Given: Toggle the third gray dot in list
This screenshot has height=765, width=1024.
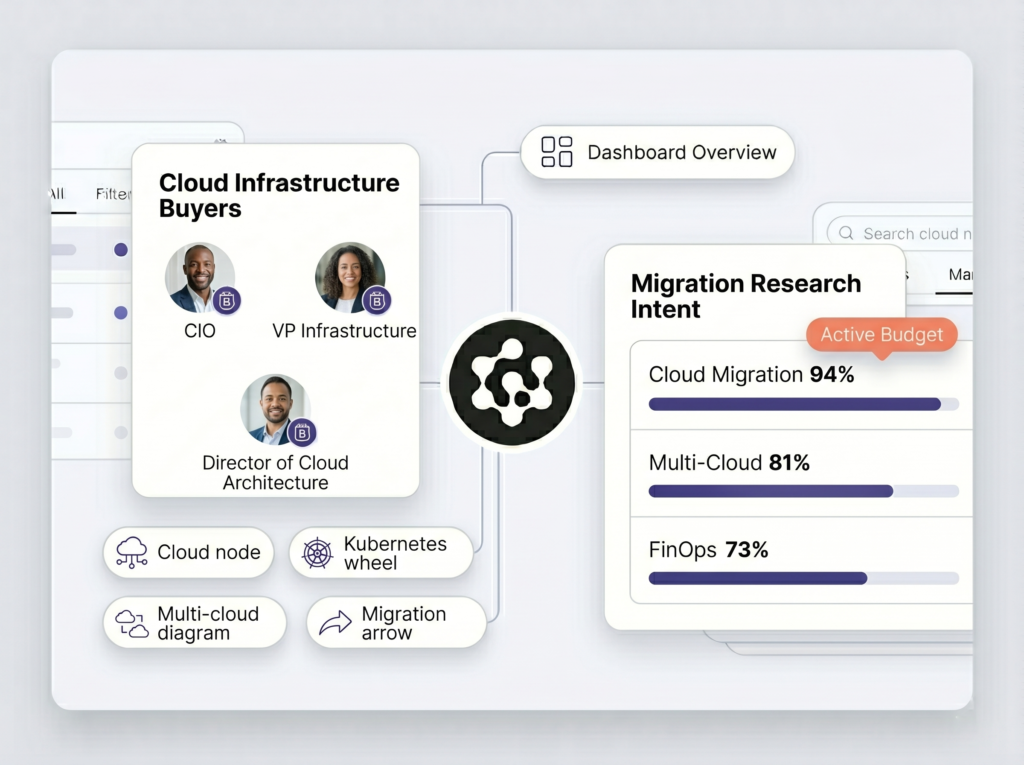Looking at the screenshot, I should 121,373.
